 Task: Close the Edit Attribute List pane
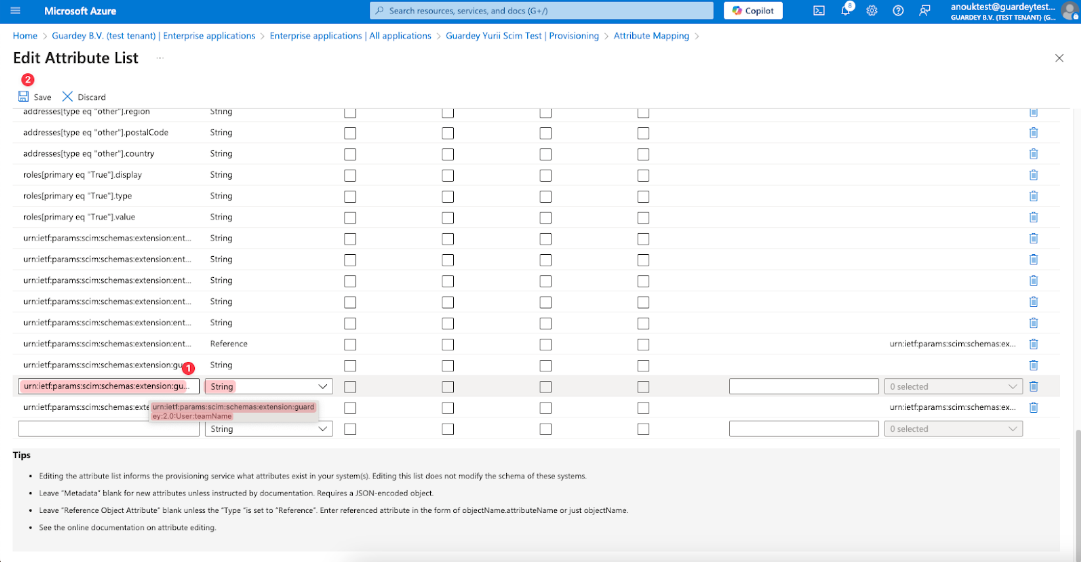coord(1059,59)
